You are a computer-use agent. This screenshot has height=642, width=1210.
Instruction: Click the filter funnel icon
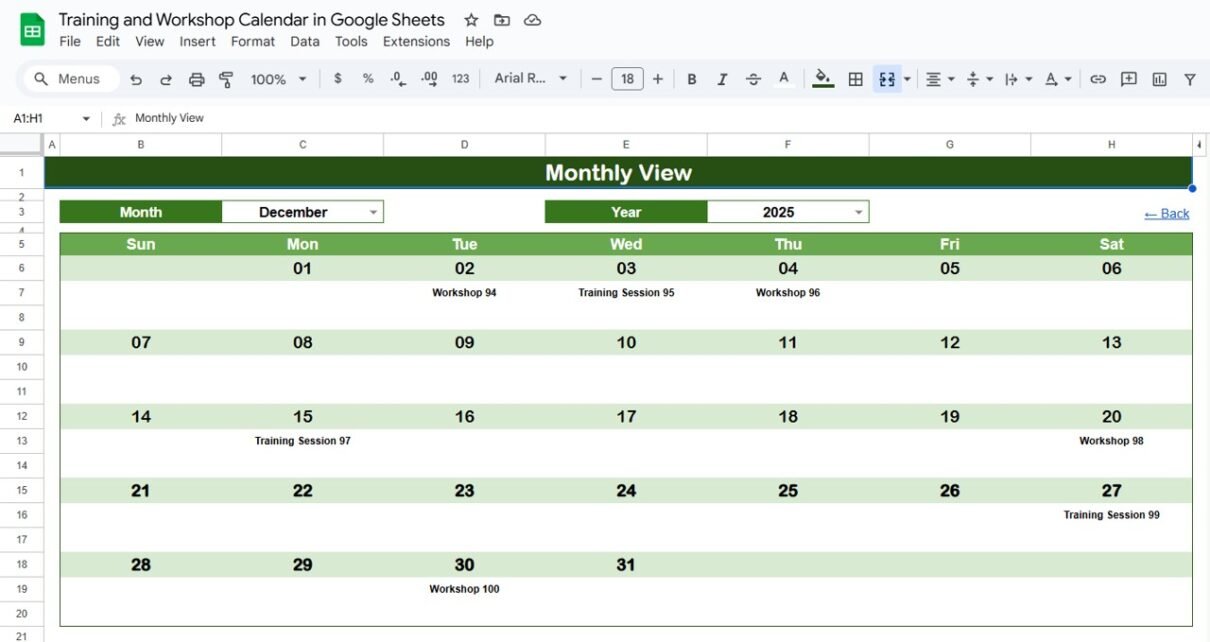tap(1190, 79)
